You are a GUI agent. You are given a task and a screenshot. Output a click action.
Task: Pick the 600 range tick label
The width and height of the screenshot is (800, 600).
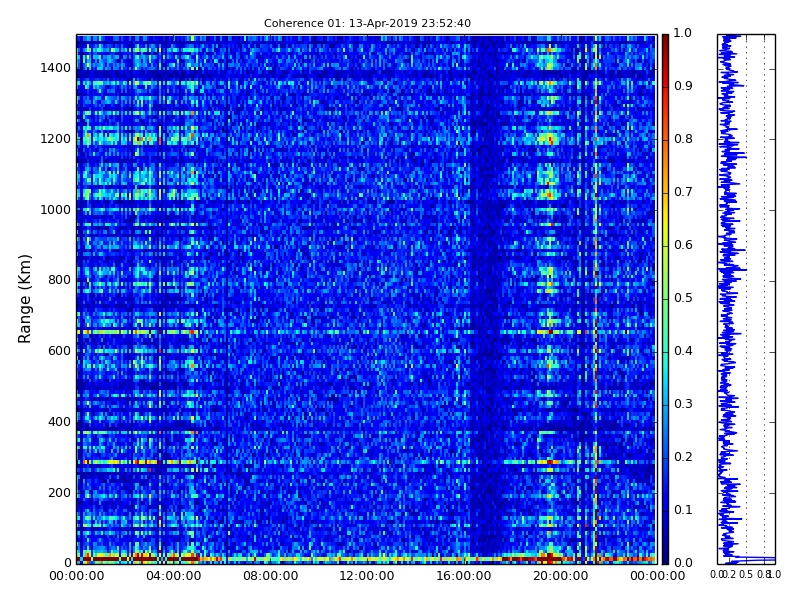click(x=59, y=351)
